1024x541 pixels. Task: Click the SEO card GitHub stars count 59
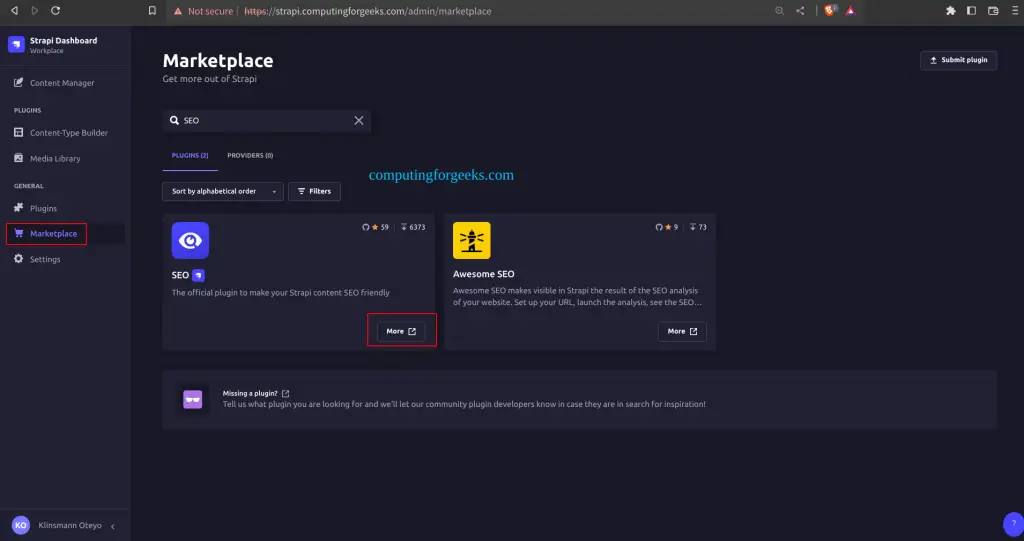376,227
